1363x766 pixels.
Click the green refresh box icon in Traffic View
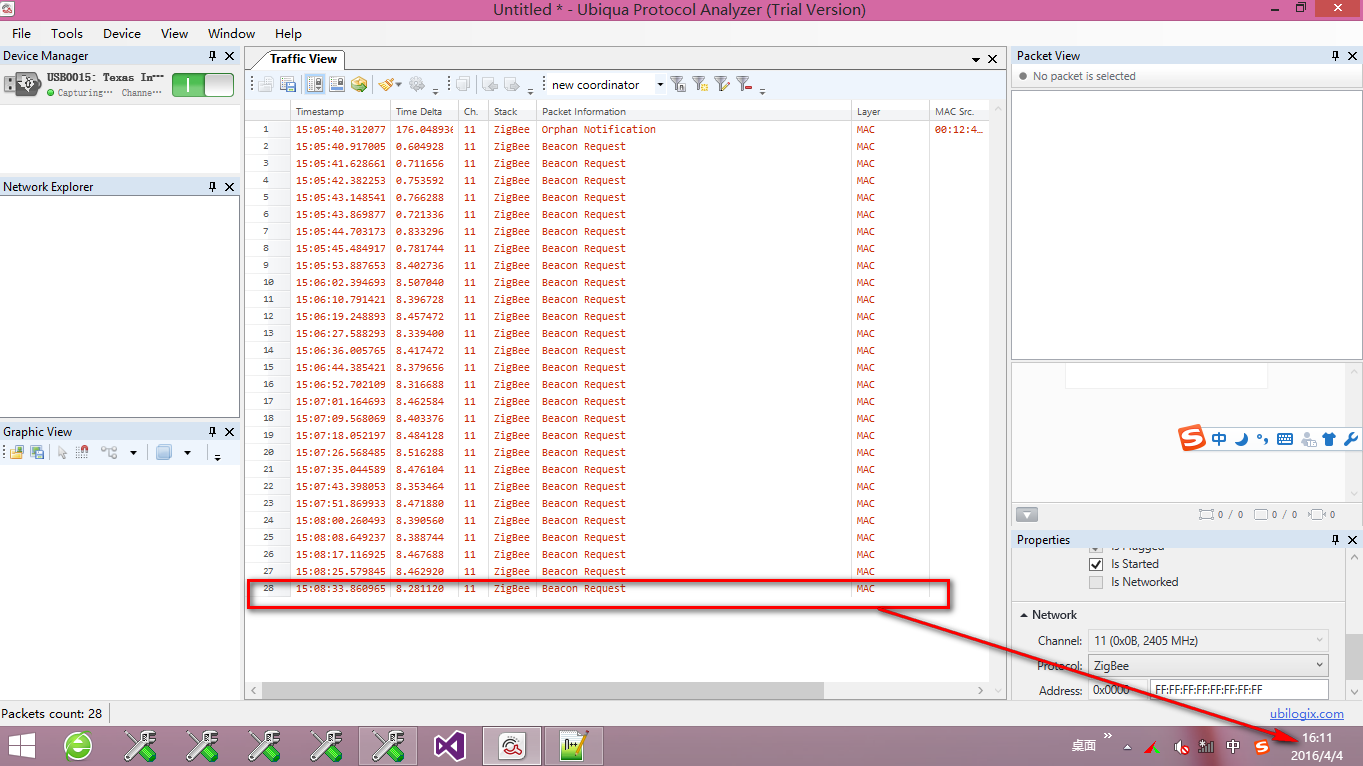pos(359,85)
